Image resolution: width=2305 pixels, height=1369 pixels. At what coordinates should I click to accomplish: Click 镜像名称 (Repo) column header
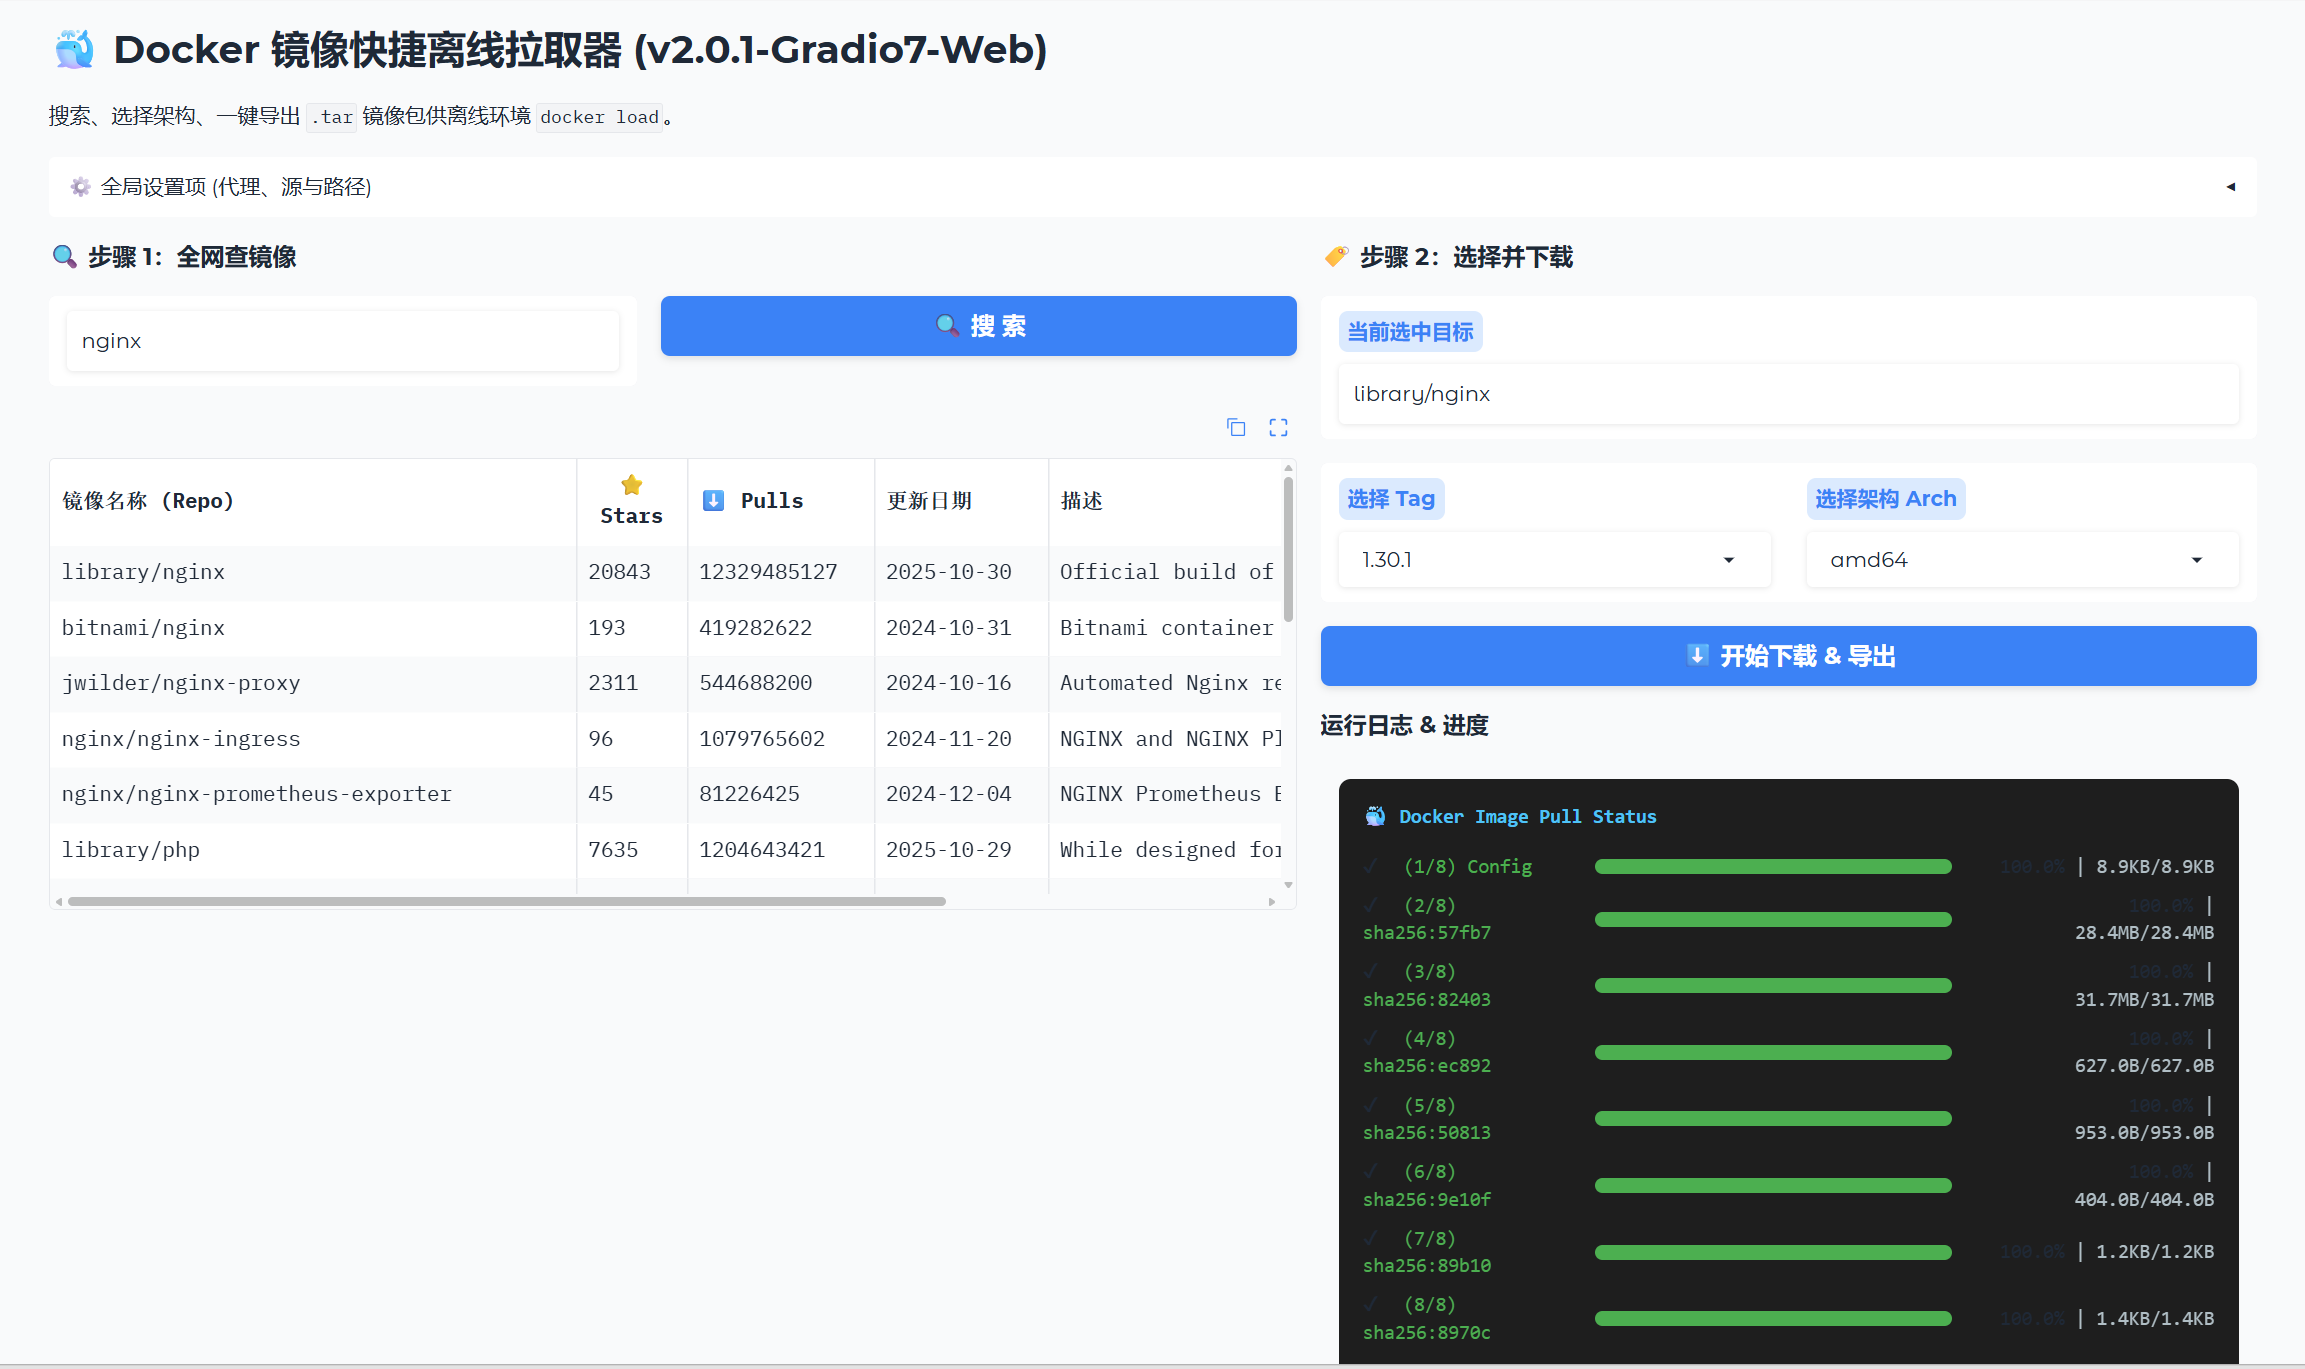click(x=313, y=501)
